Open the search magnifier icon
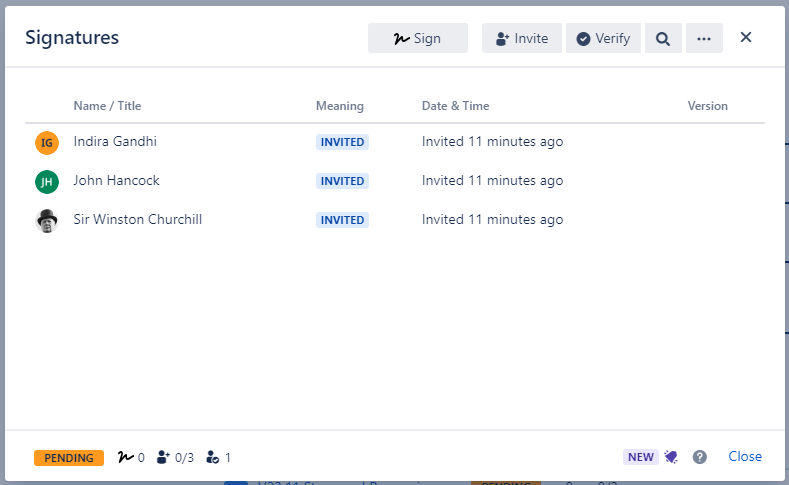Viewport: 789px width, 485px height. coord(662,38)
